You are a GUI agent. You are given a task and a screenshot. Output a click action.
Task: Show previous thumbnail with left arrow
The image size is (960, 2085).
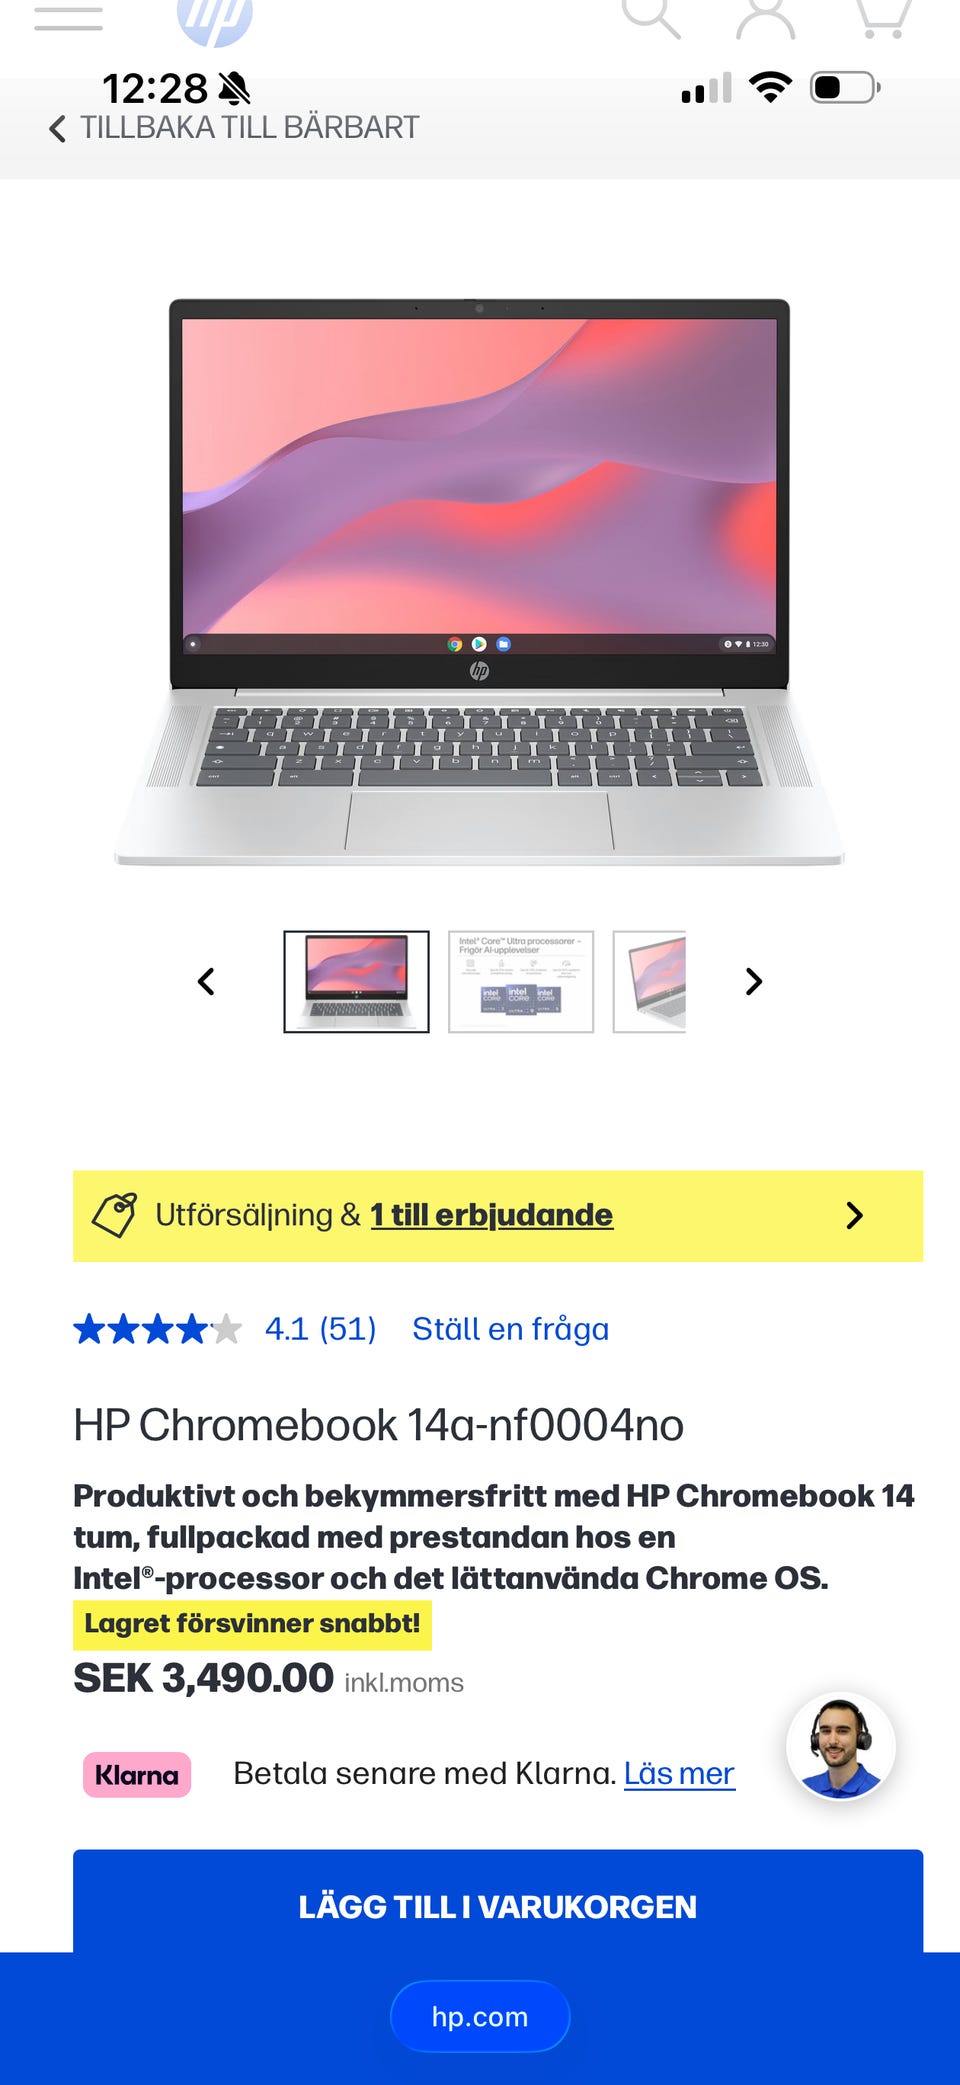206,982
